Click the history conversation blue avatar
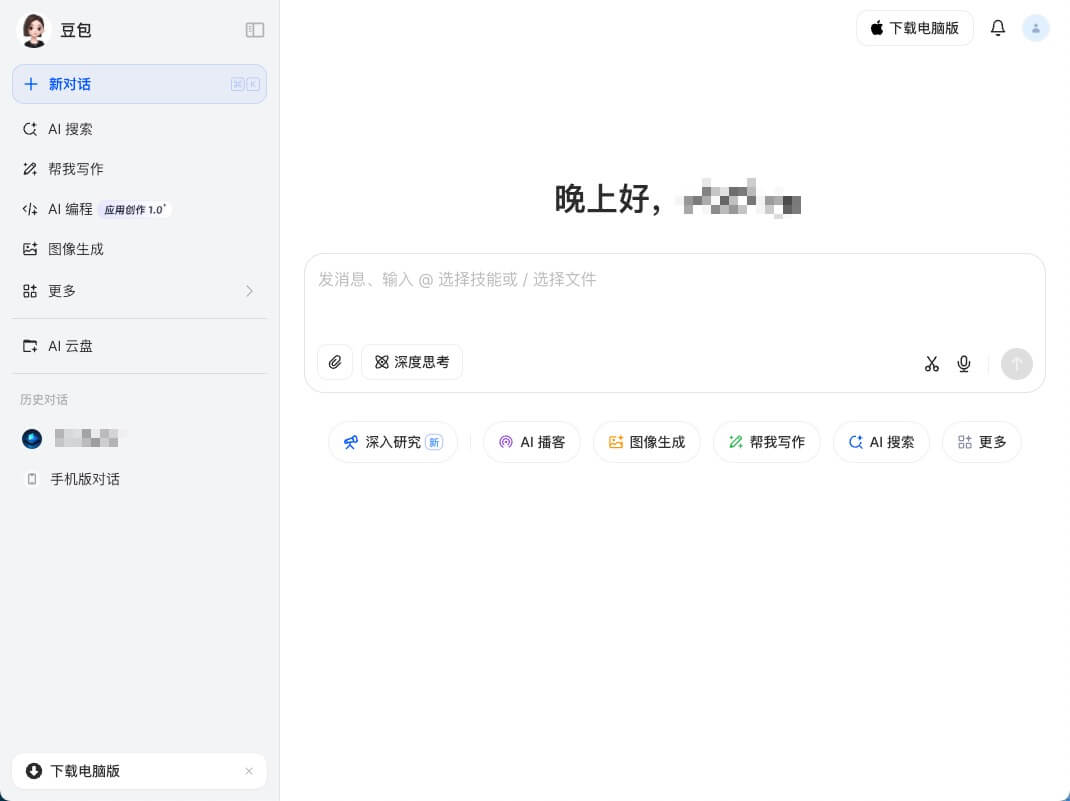Screen dimensions: 1070x801 32,439
